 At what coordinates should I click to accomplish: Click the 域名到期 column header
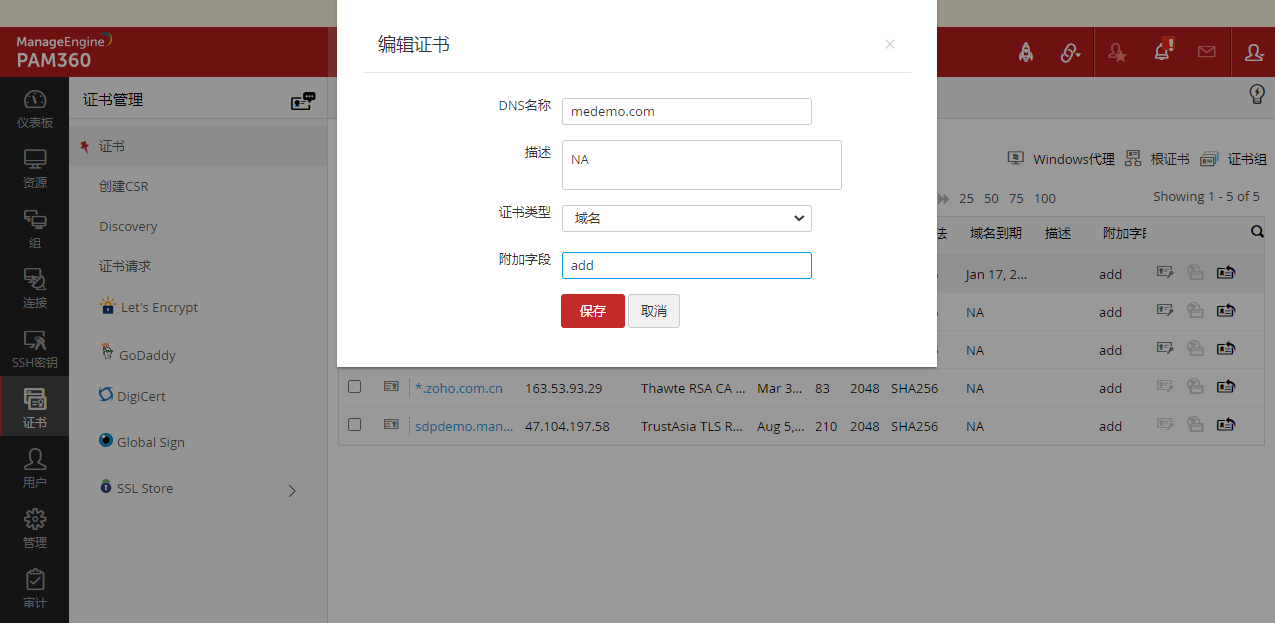[x=996, y=233]
